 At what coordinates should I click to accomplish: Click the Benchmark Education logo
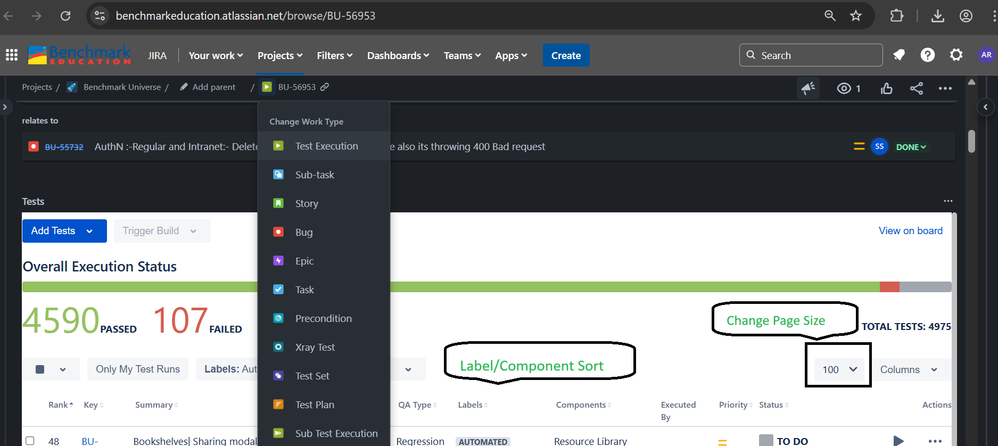pos(80,55)
